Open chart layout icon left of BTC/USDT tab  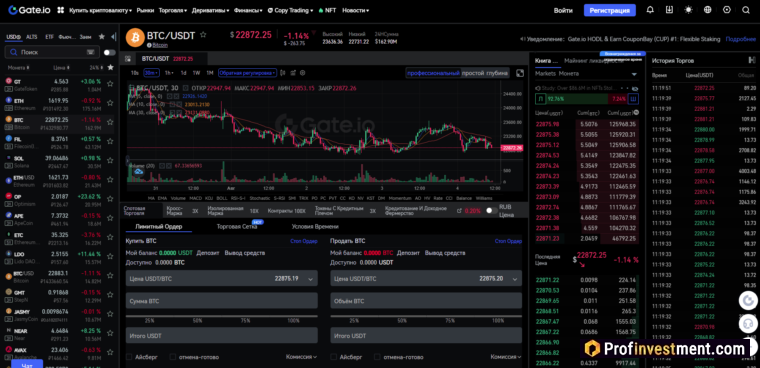click(128, 59)
